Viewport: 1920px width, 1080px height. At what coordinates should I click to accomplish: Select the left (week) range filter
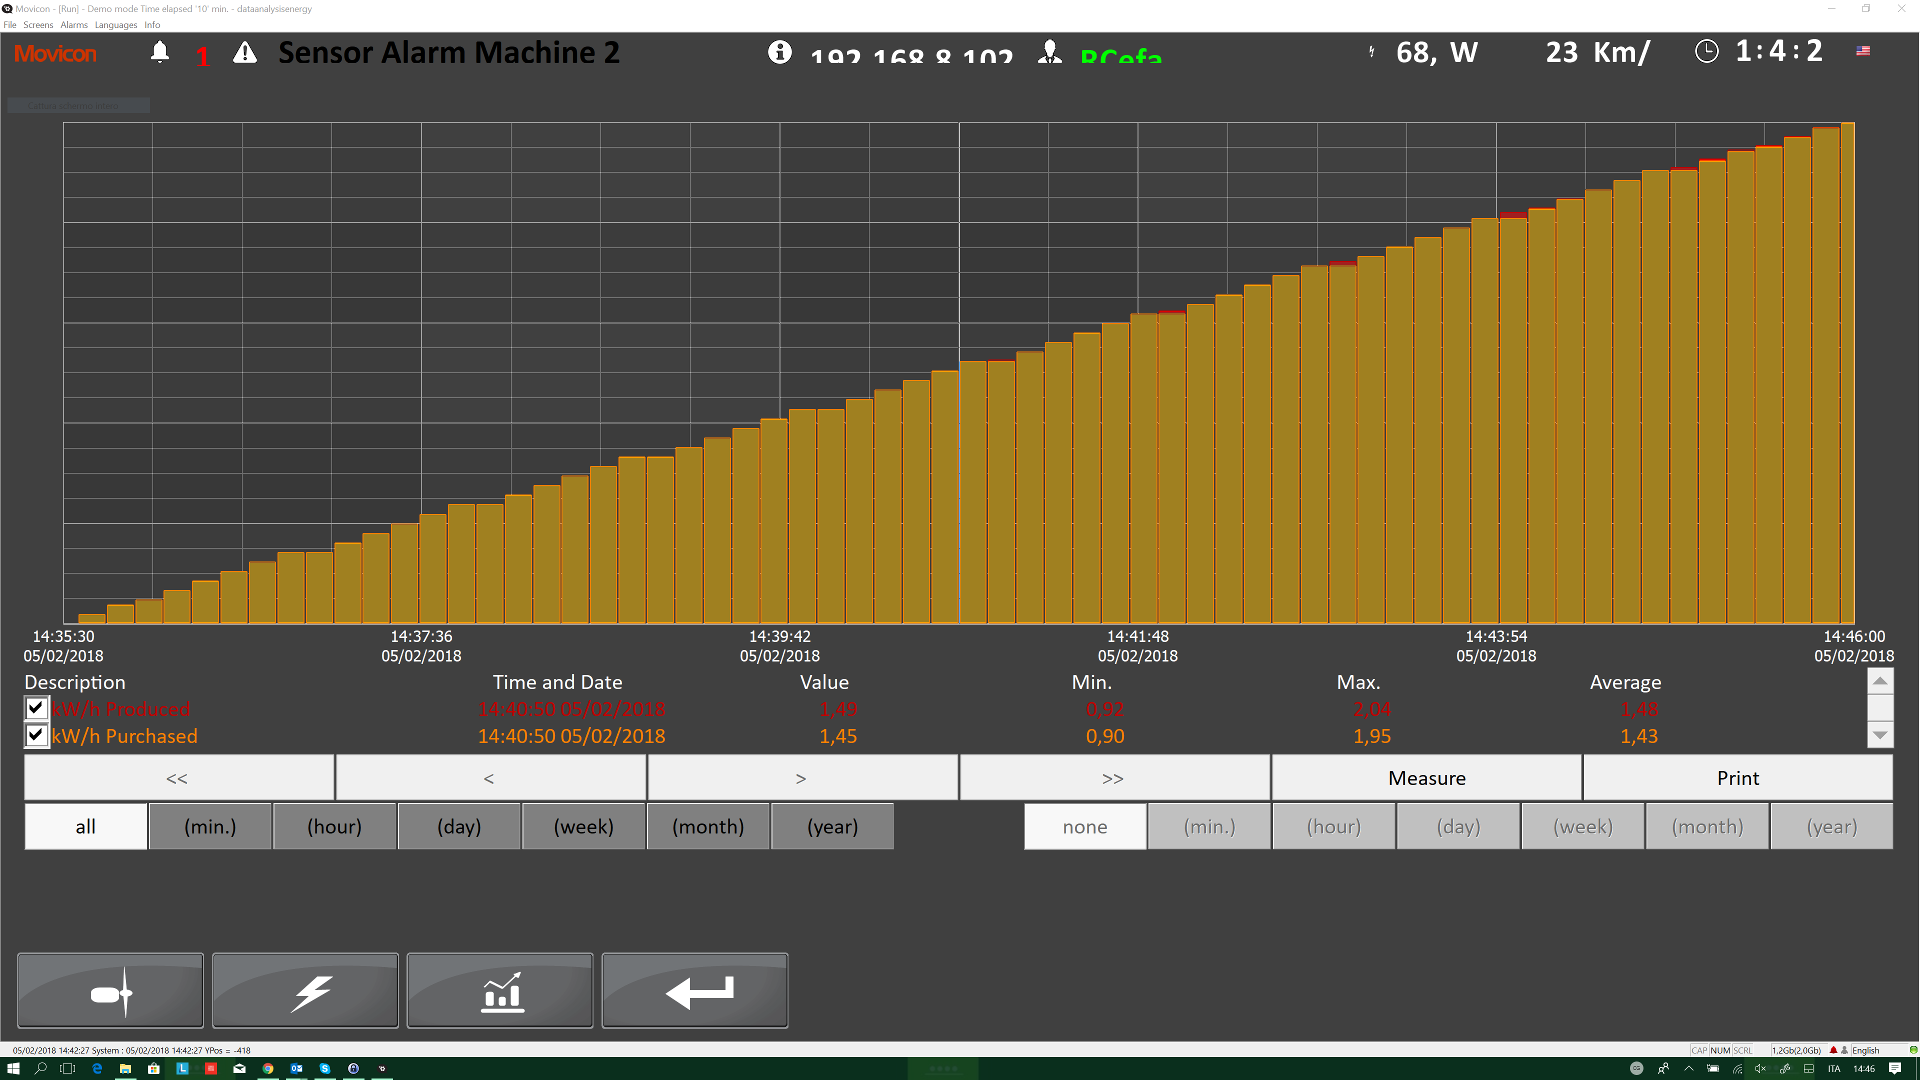[584, 827]
